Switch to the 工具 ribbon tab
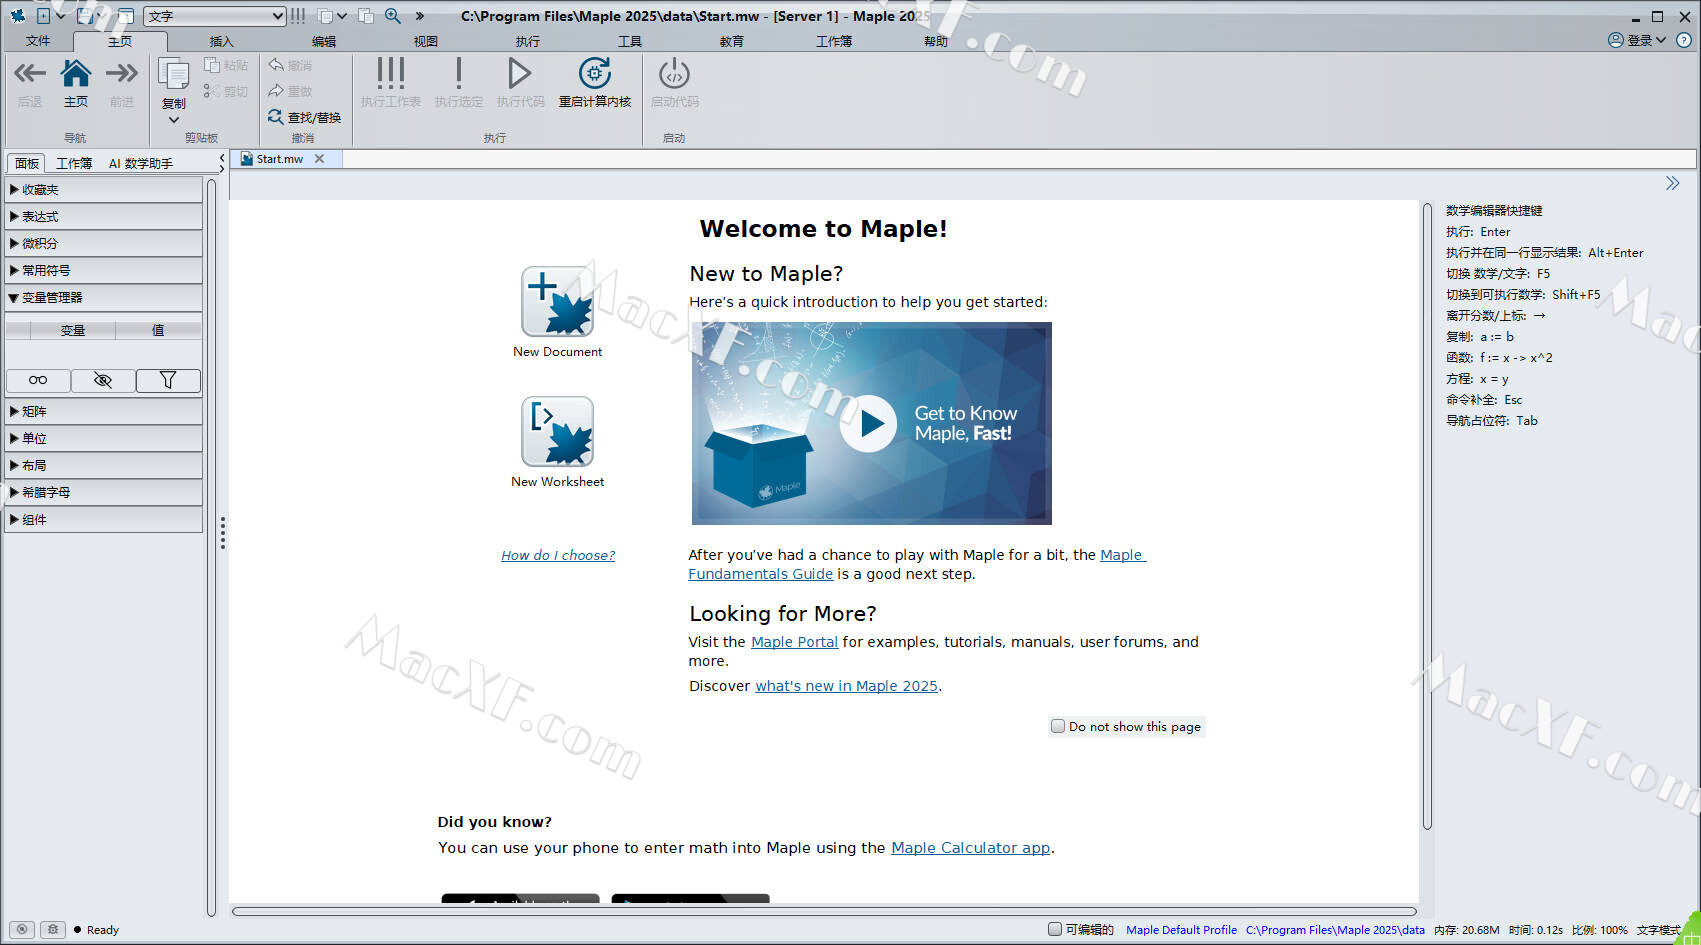Viewport: 1701px width, 945px height. [630, 41]
